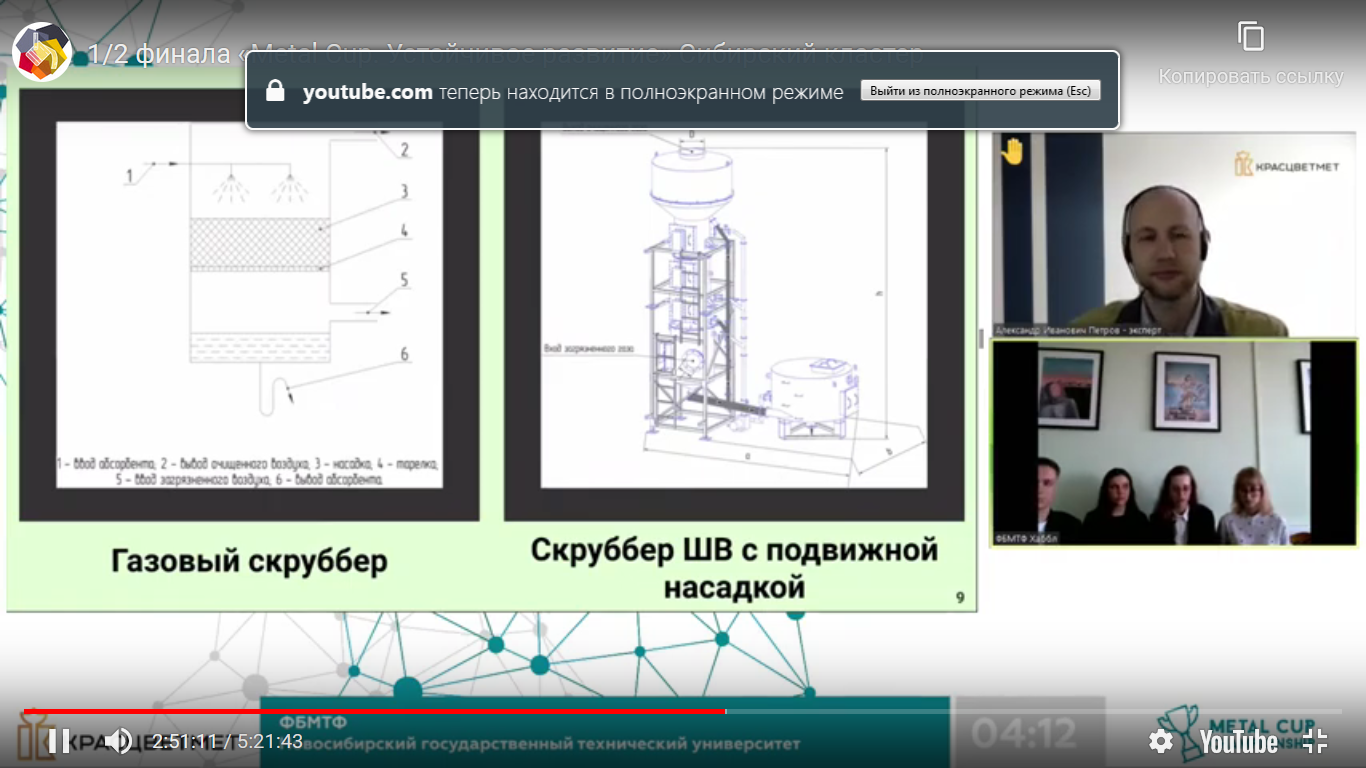Click 'Выйти из полноэкранного режима (Esc)' button
Viewport: 1366px width, 768px height.
coord(980,91)
